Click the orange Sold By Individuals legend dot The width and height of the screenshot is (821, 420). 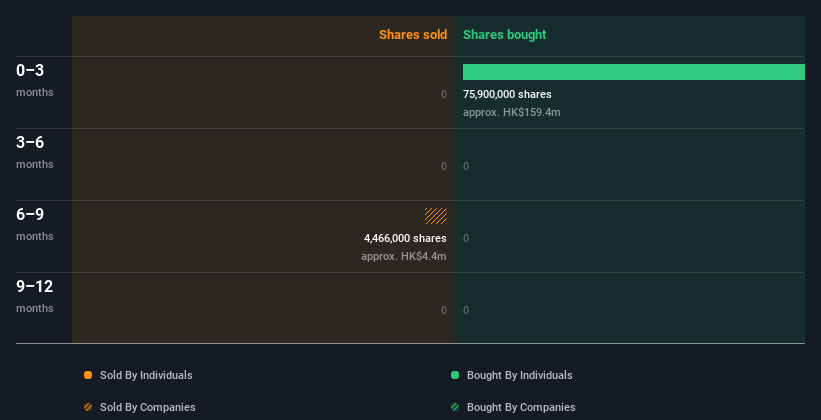88,375
